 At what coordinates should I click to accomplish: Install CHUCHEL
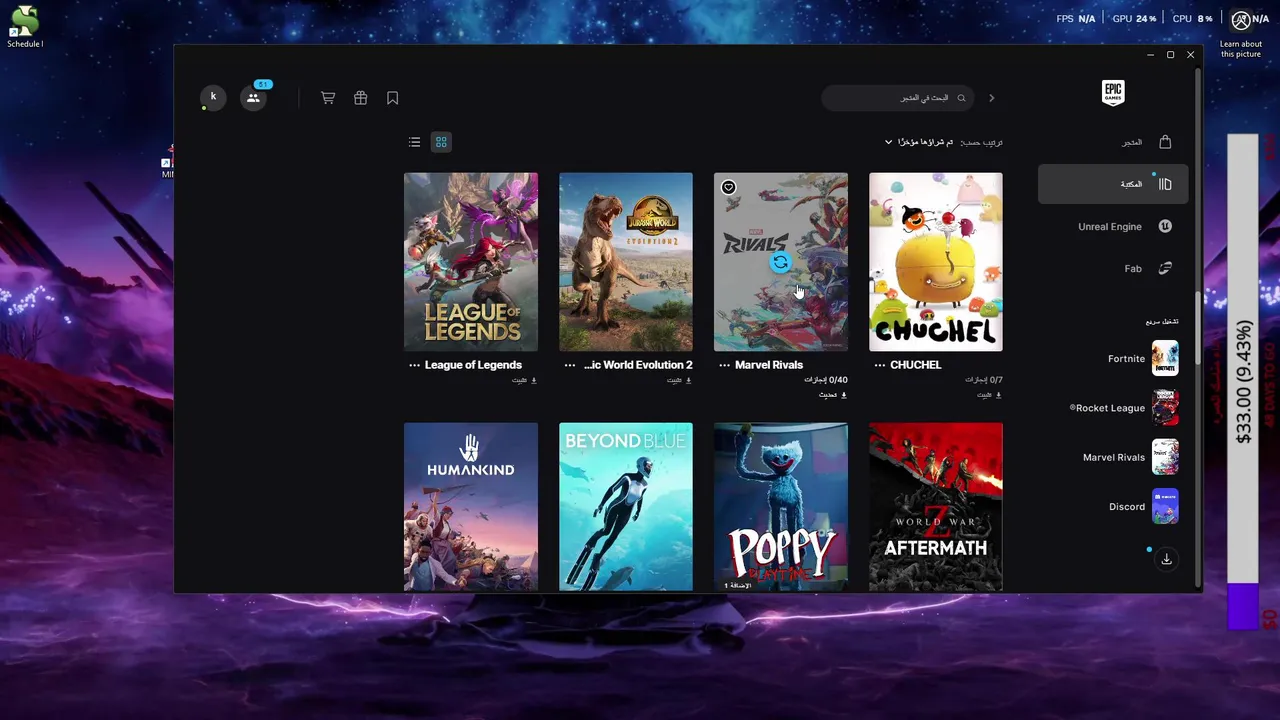[x=990, y=395]
